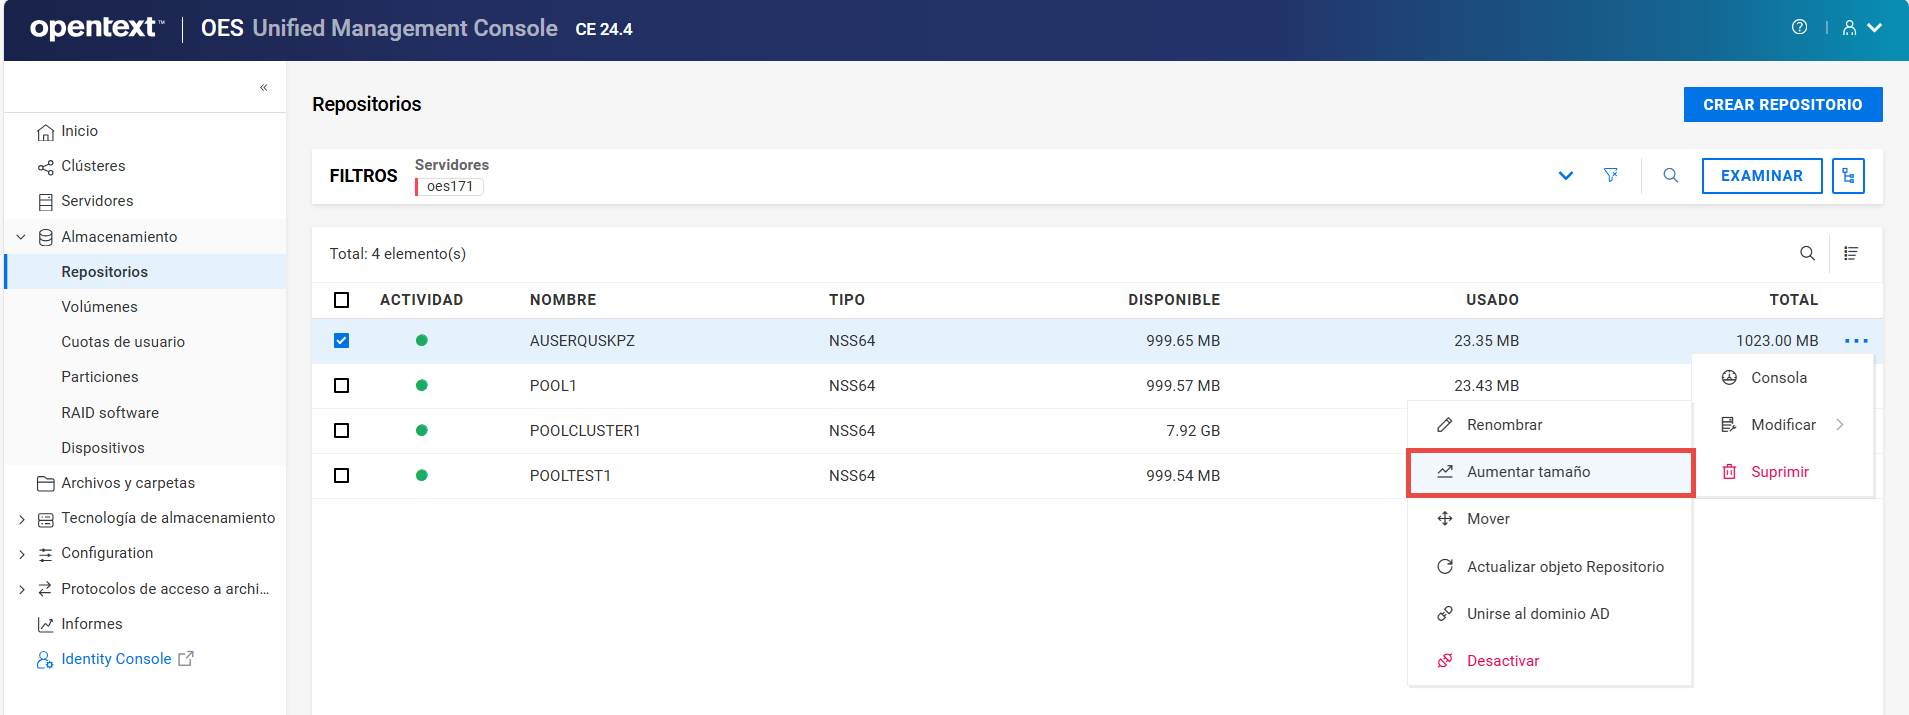Check the POOL1 row checkbox

pos(342,386)
